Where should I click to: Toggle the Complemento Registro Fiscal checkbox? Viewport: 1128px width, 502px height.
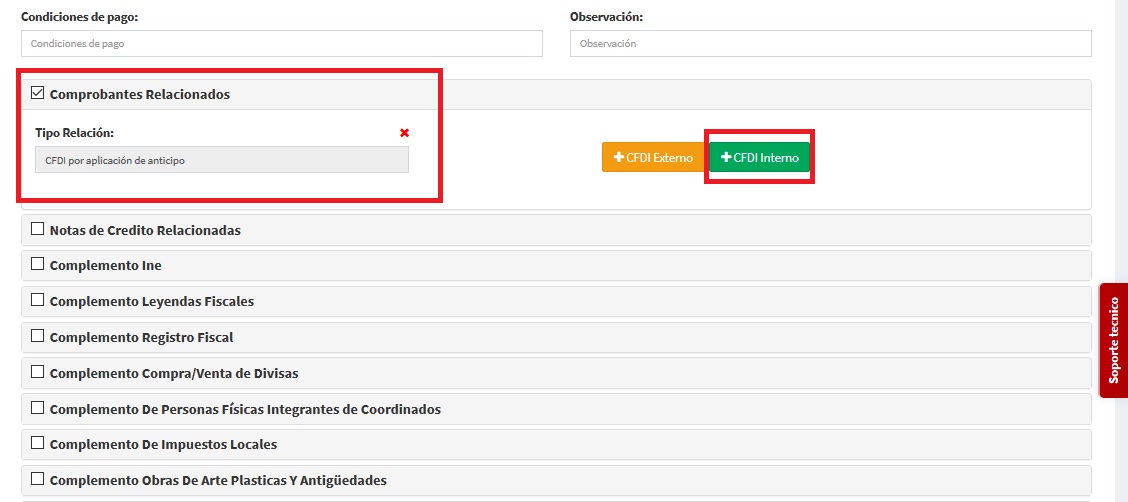point(38,336)
